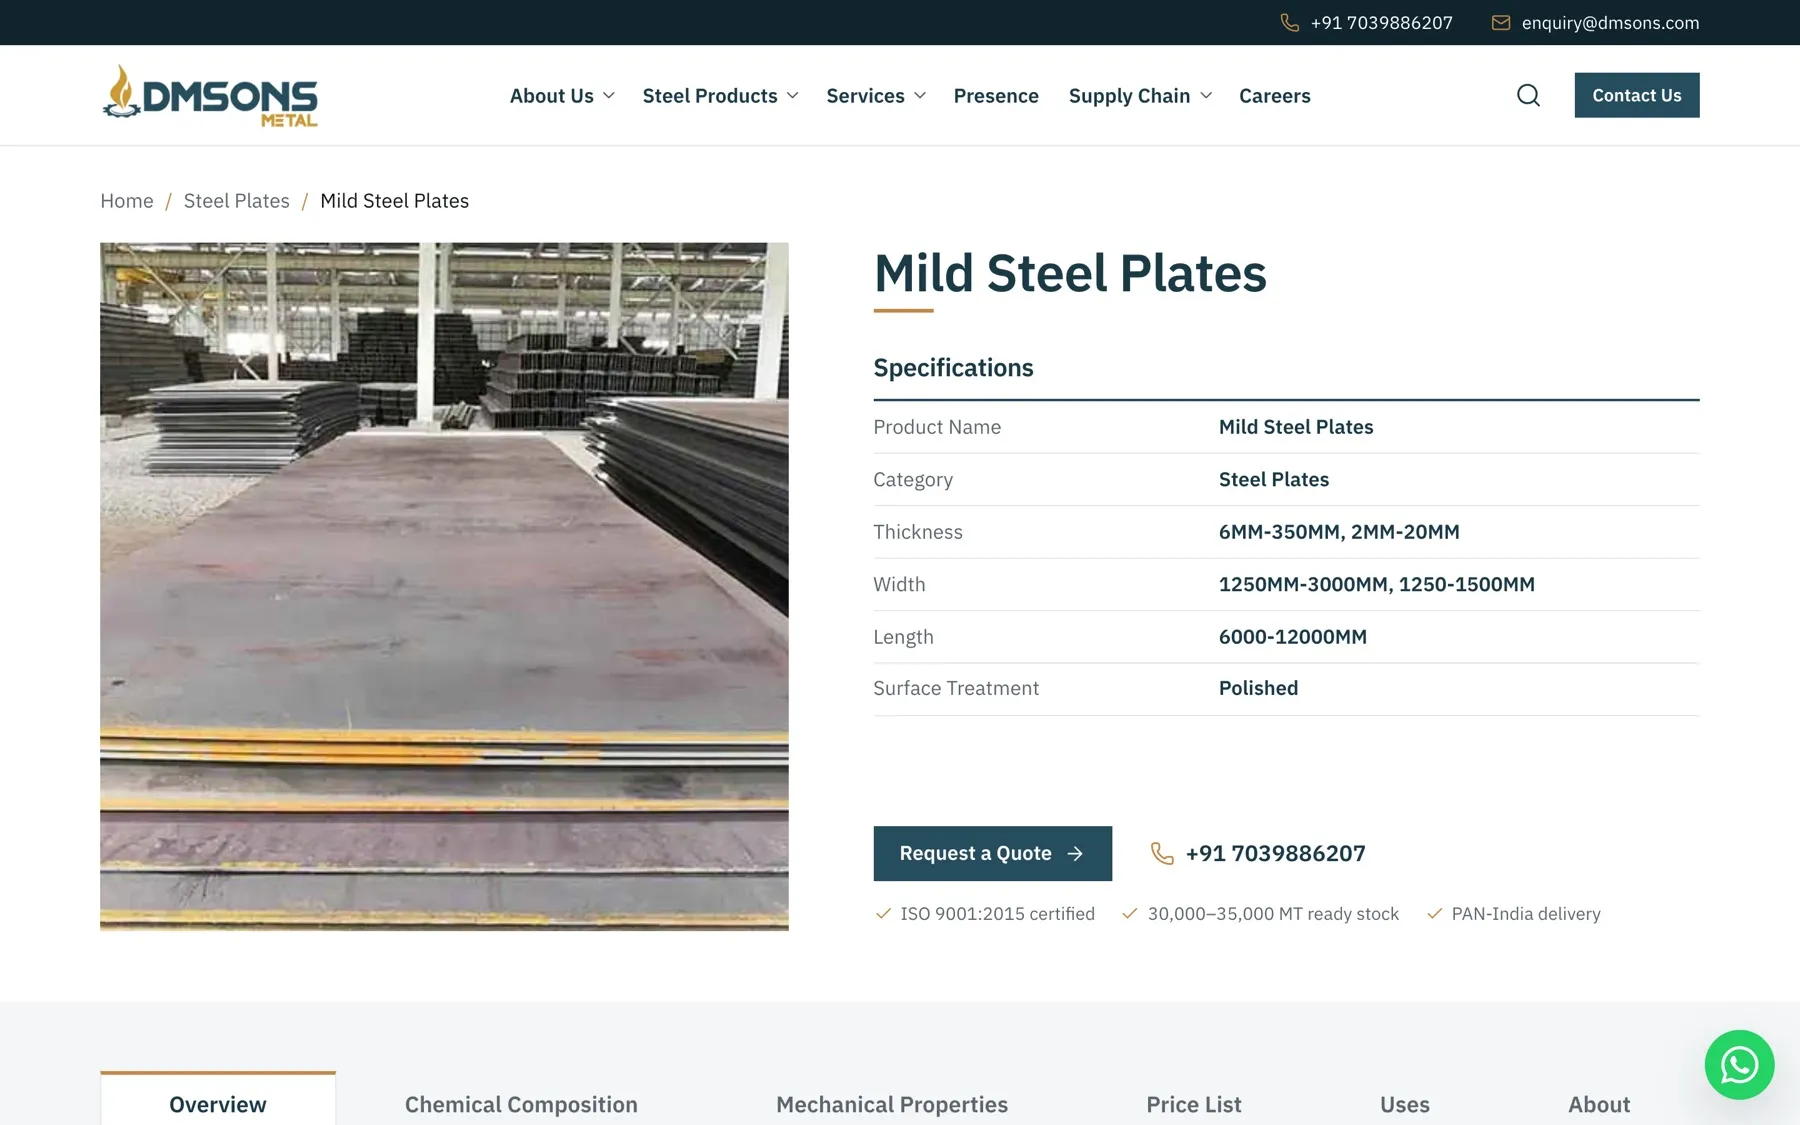The width and height of the screenshot is (1800, 1125).
Task: Go to Home breadcrumb link
Action: [x=127, y=201]
